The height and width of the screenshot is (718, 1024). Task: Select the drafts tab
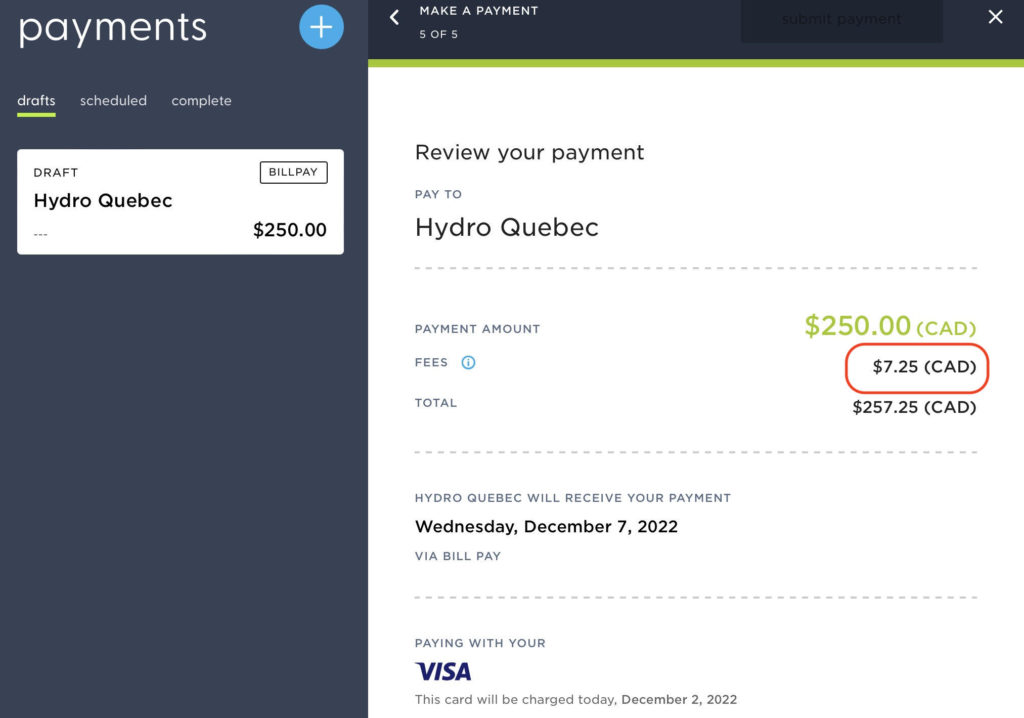[36, 100]
